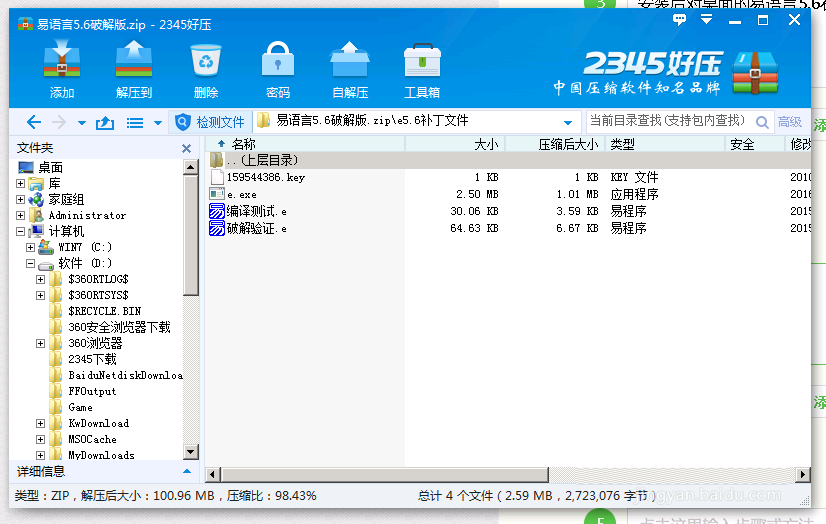Image resolution: width=826 pixels, height=524 pixels.
Task: Click the folder tree scroll-up arrow
Action: [x=191, y=167]
